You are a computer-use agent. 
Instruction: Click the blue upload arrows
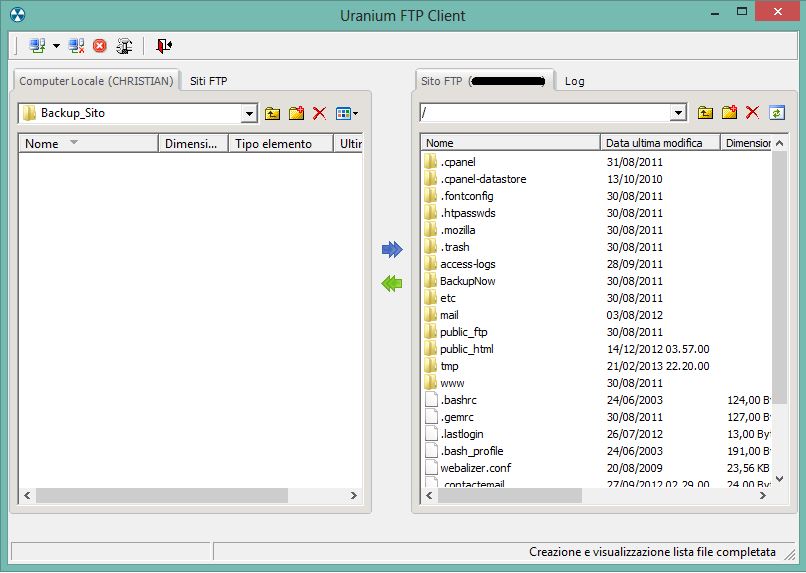[392, 250]
